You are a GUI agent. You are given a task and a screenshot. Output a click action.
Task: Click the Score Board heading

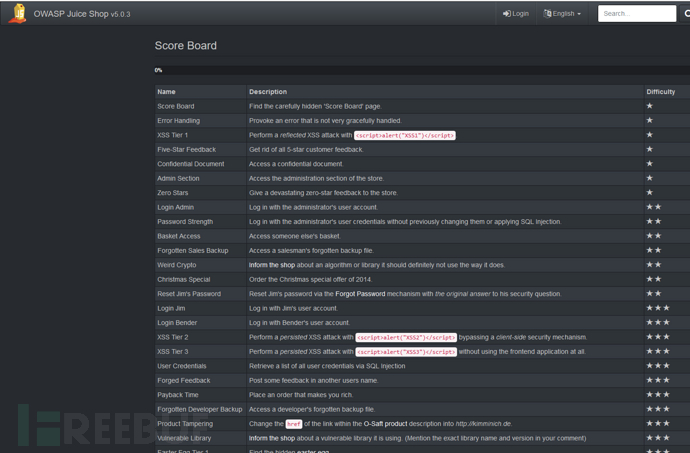point(186,45)
